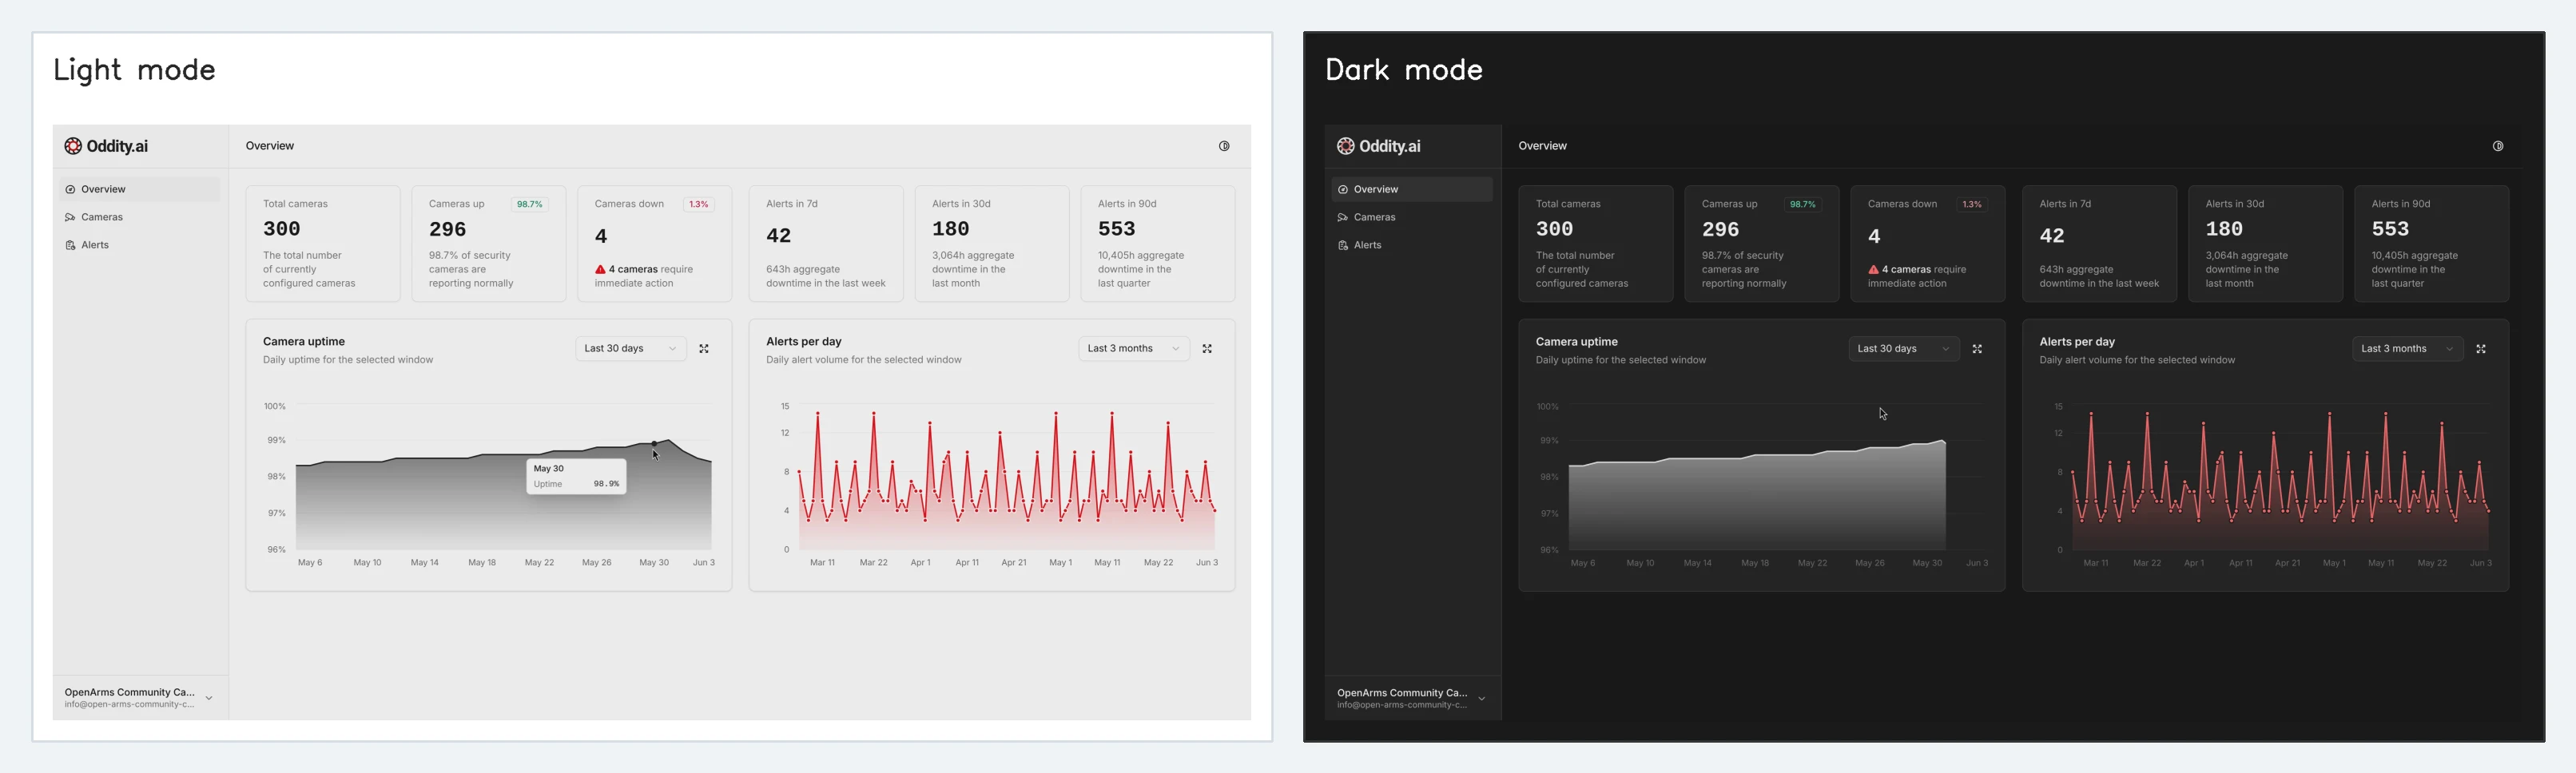Click Total cameras value 300 in light mode
The image size is (2576, 773).
pos(282,229)
